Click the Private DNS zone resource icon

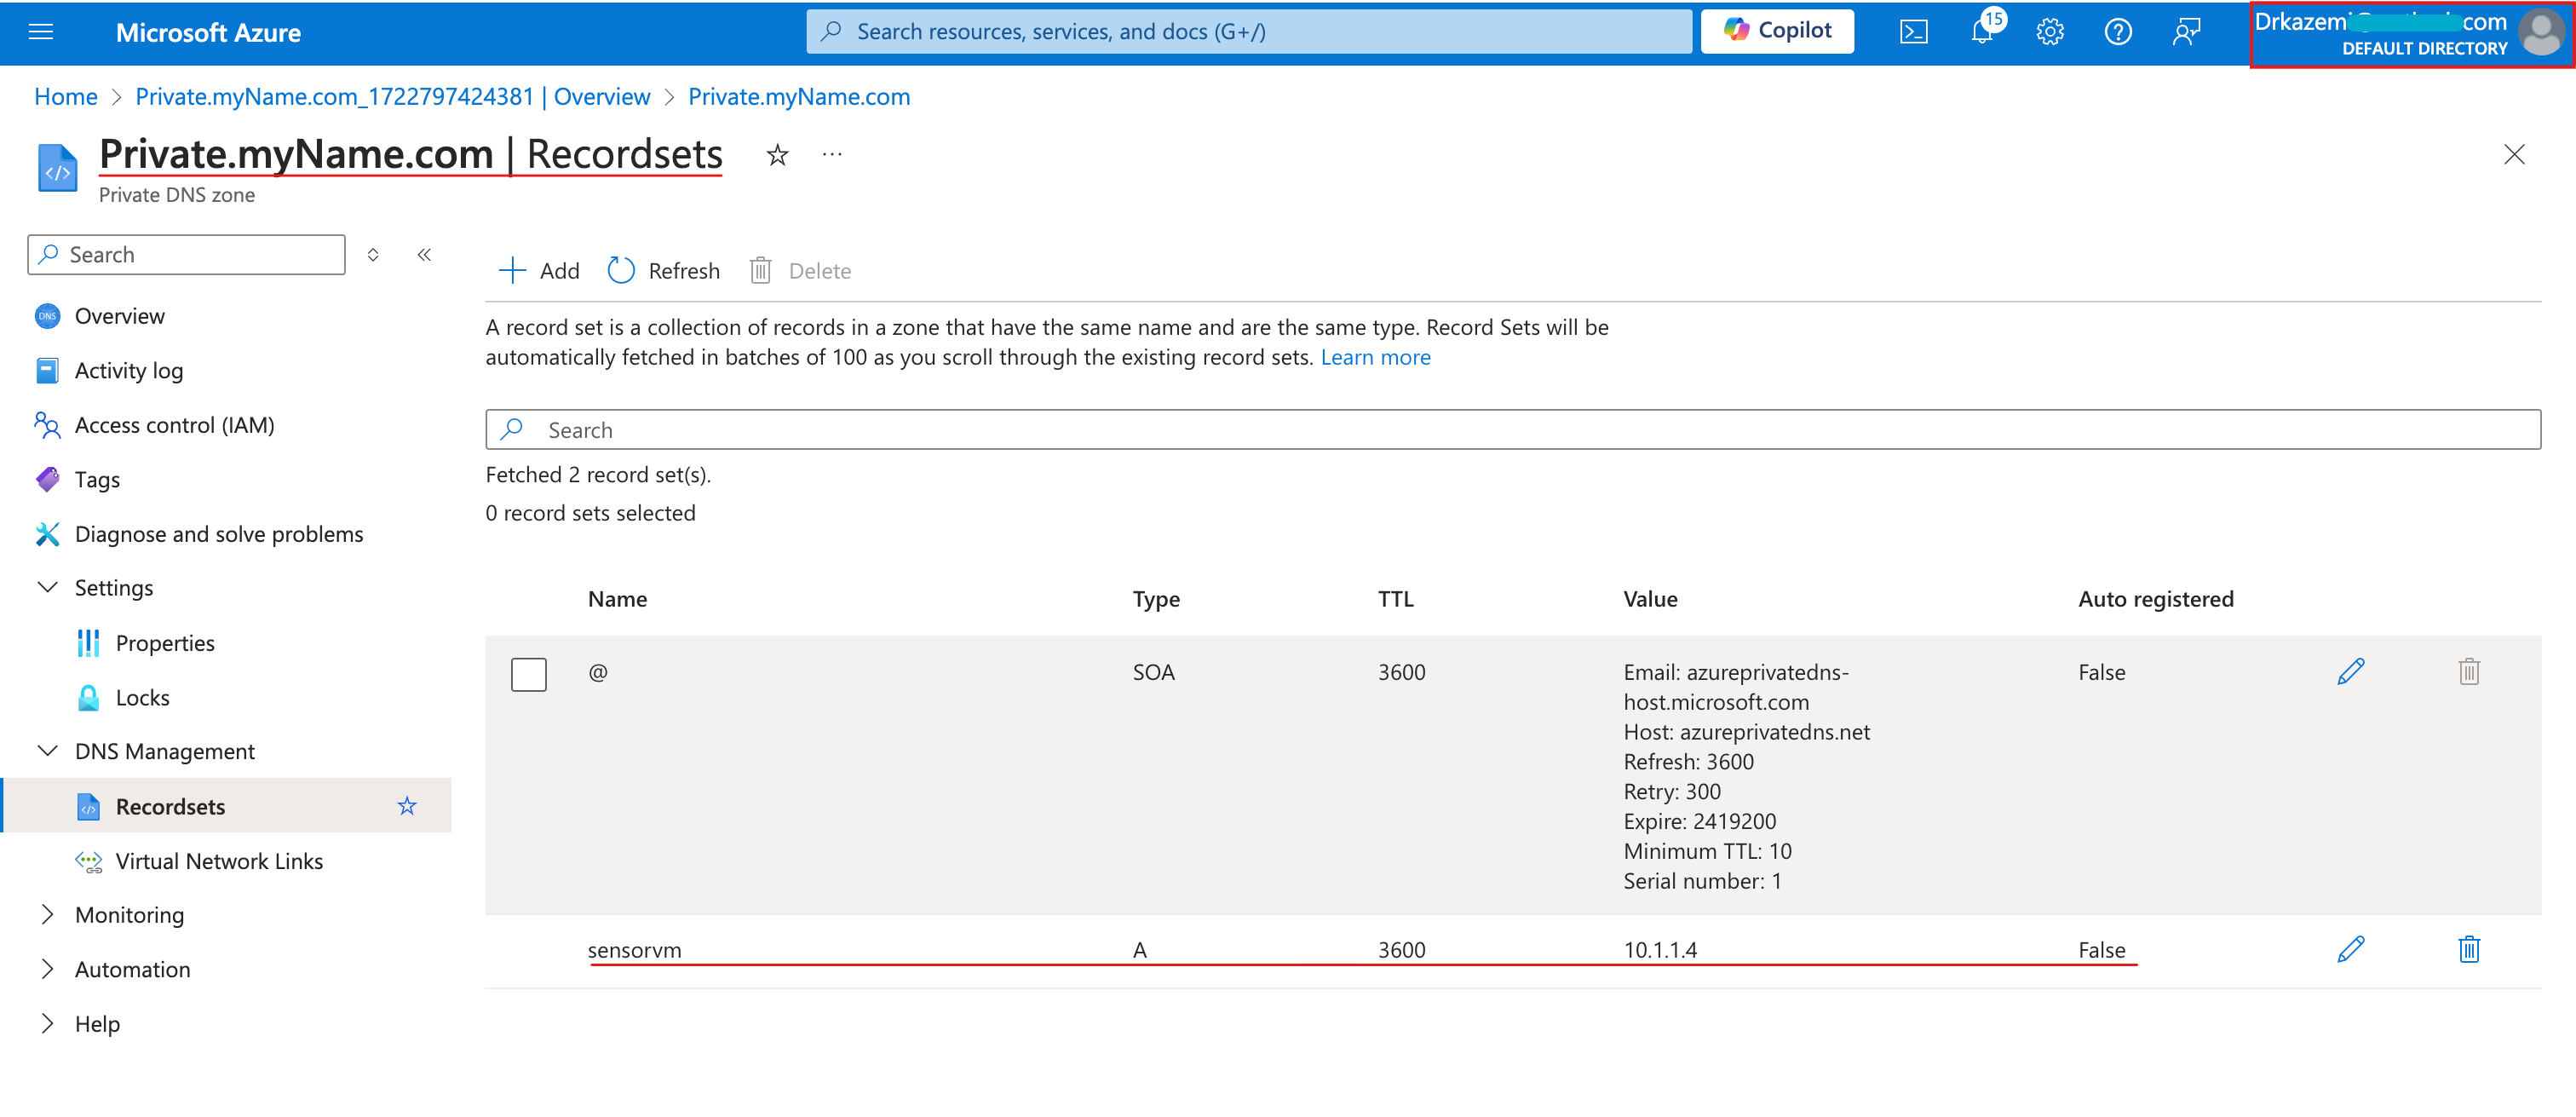(x=57, y=167)
